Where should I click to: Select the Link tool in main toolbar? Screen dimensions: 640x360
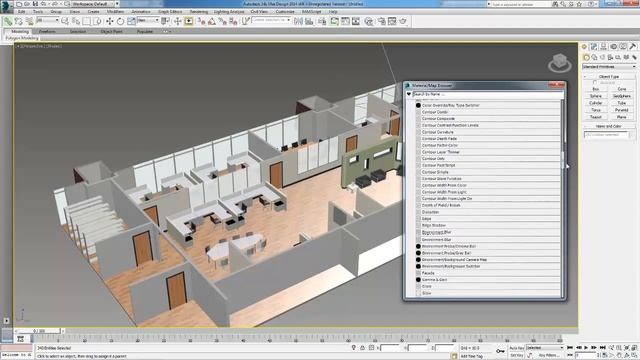8,21
